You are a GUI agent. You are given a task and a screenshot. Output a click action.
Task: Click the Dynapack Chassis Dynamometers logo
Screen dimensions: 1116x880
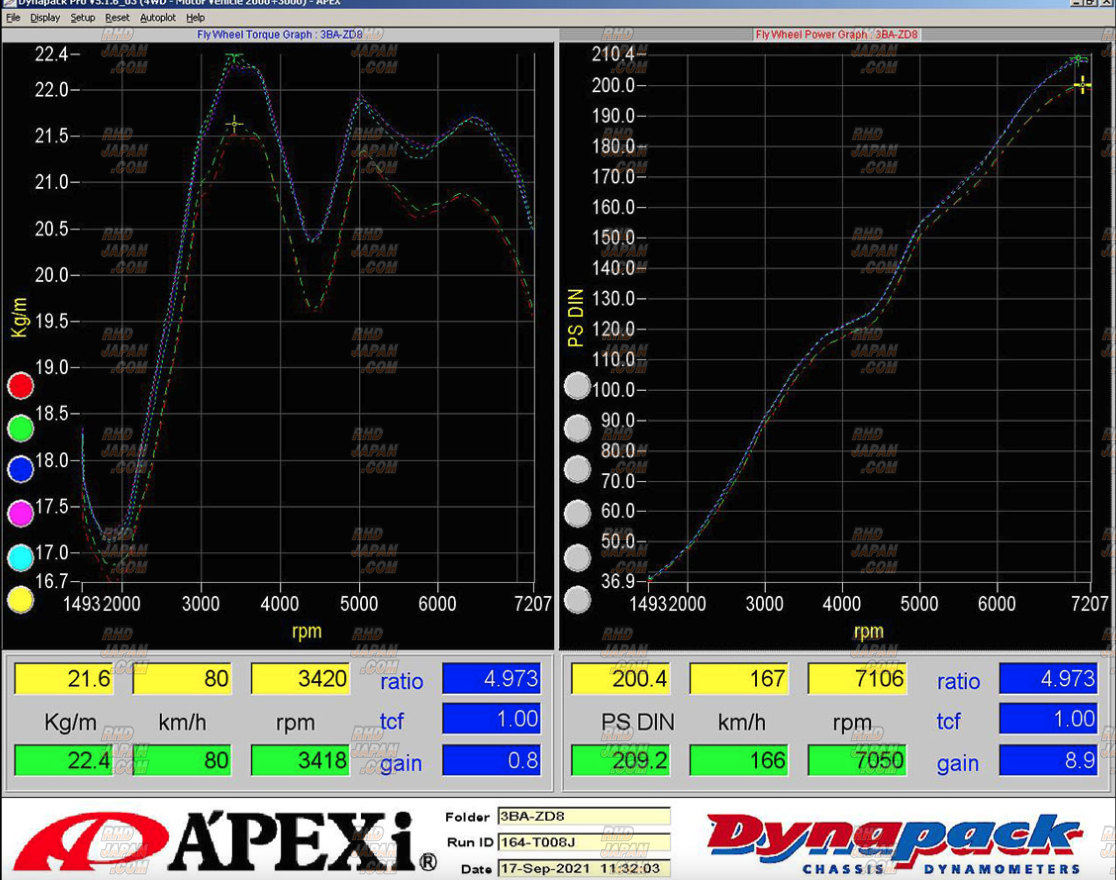pyautogui.click(x=895, y=844)
